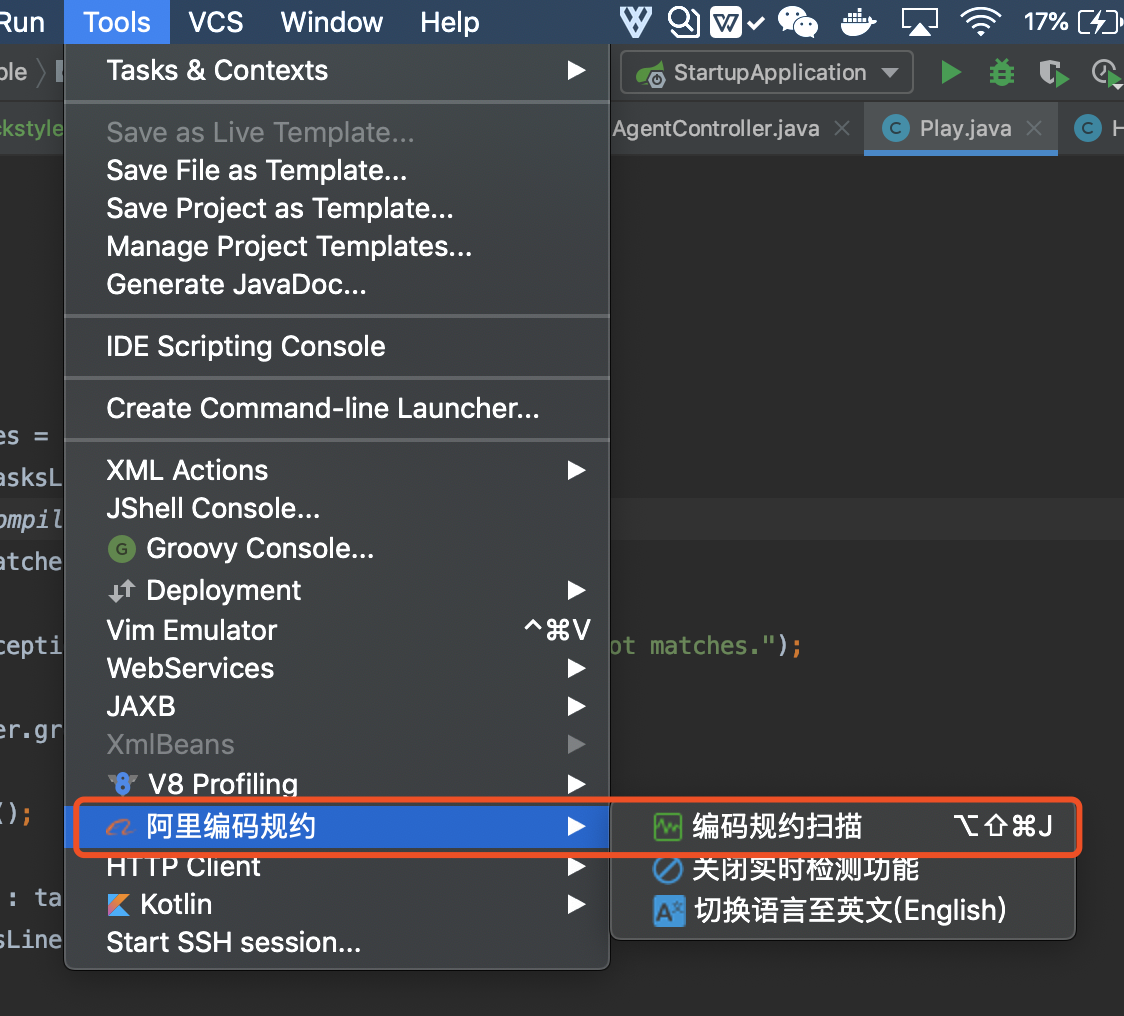Click the Play.java class file icon
The width and height of the screenshot is (1124, 1016).
point(895,129)
